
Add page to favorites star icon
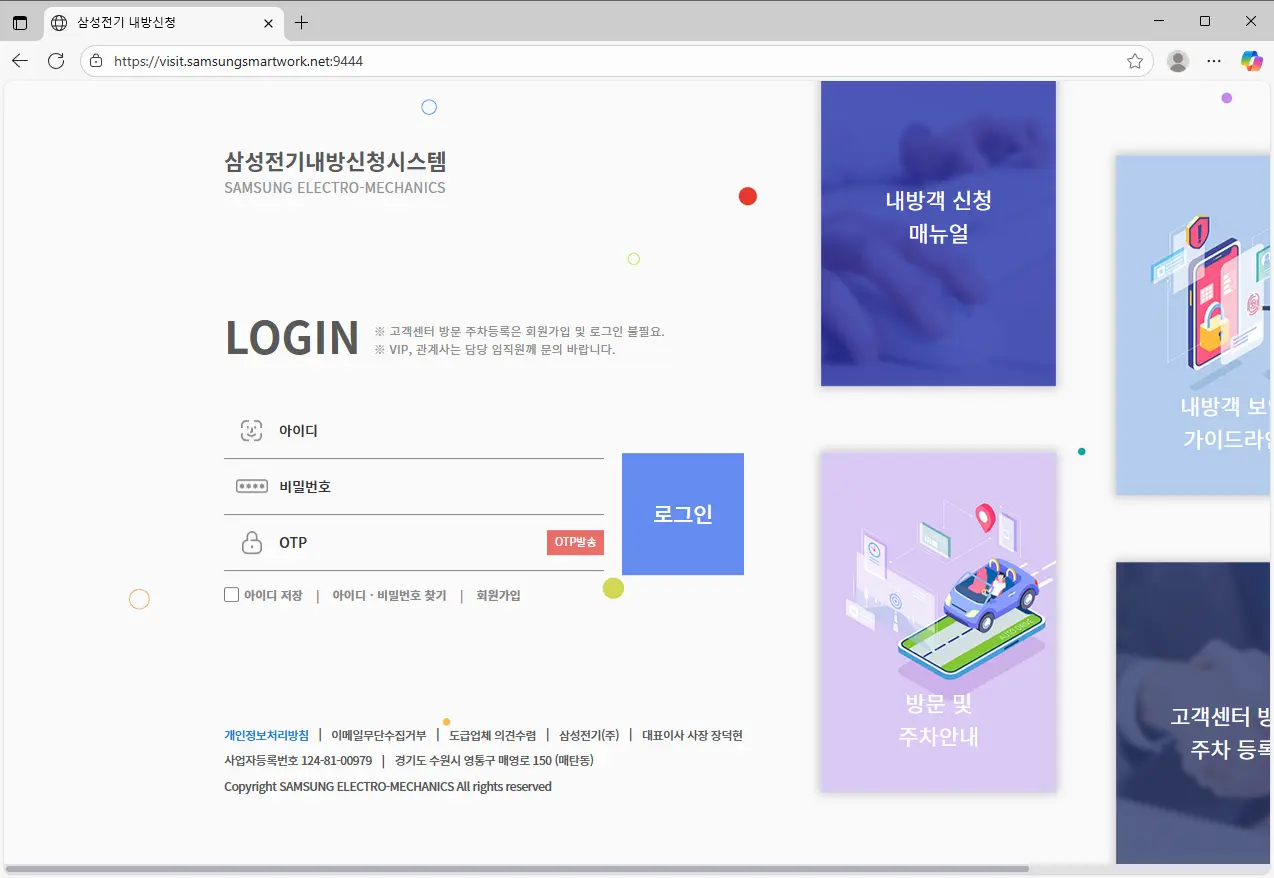[1135, 61]
